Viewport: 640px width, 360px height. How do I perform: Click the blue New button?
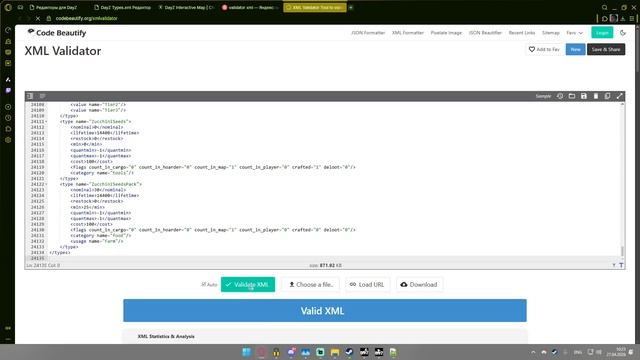(x=576, y=49)
